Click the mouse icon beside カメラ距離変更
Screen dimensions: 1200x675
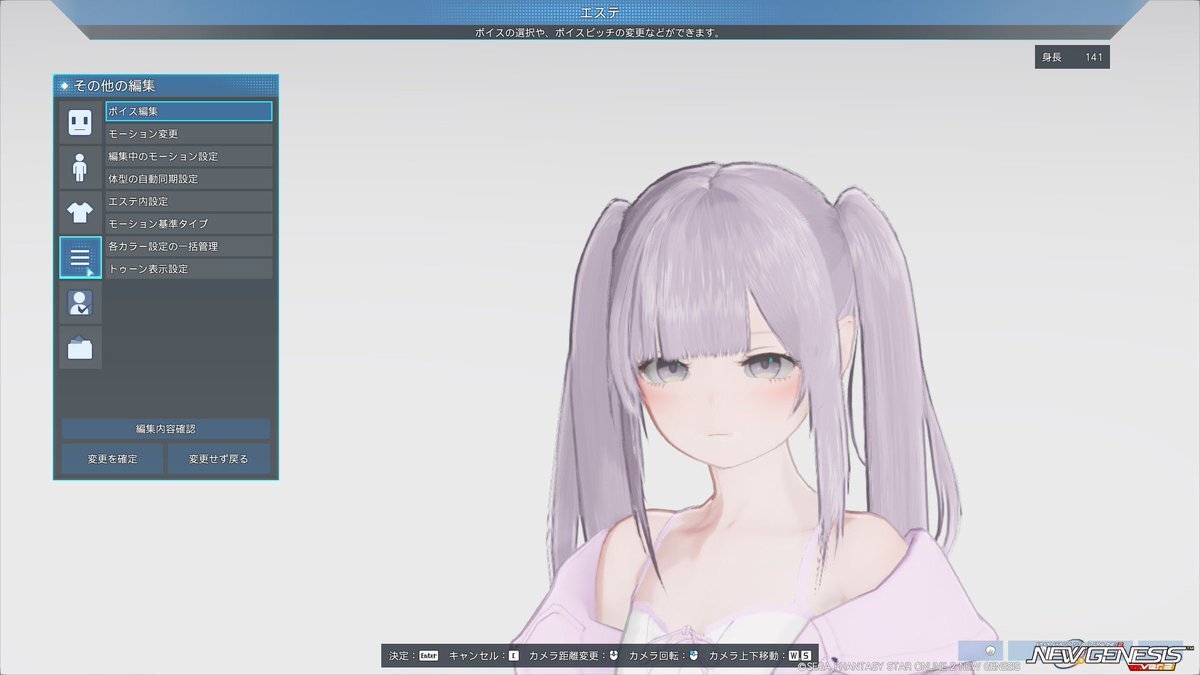[614, 656]
